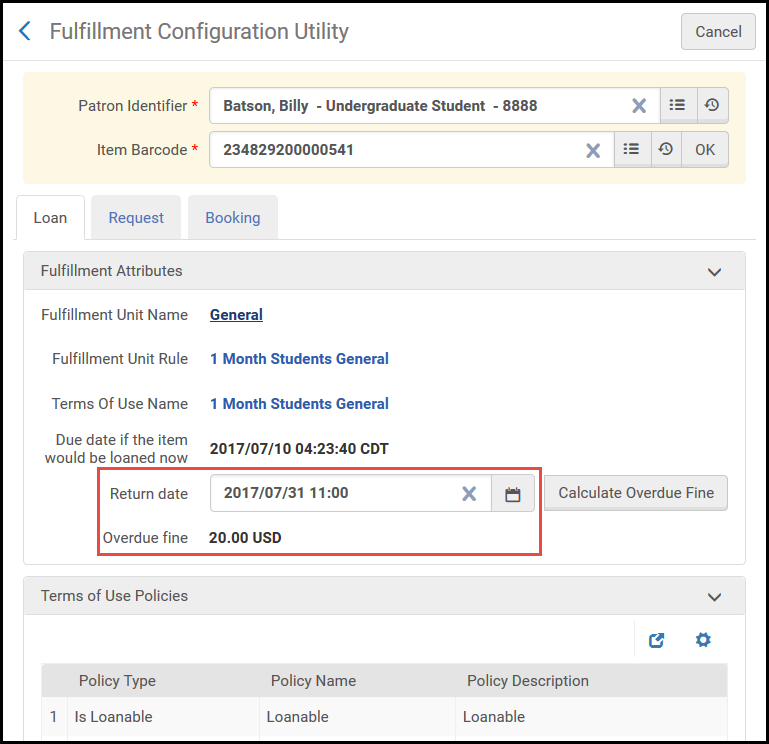Click Calculate Overdue Fine button
Viewport: 769px width, 744px height.
coord(636,493)
